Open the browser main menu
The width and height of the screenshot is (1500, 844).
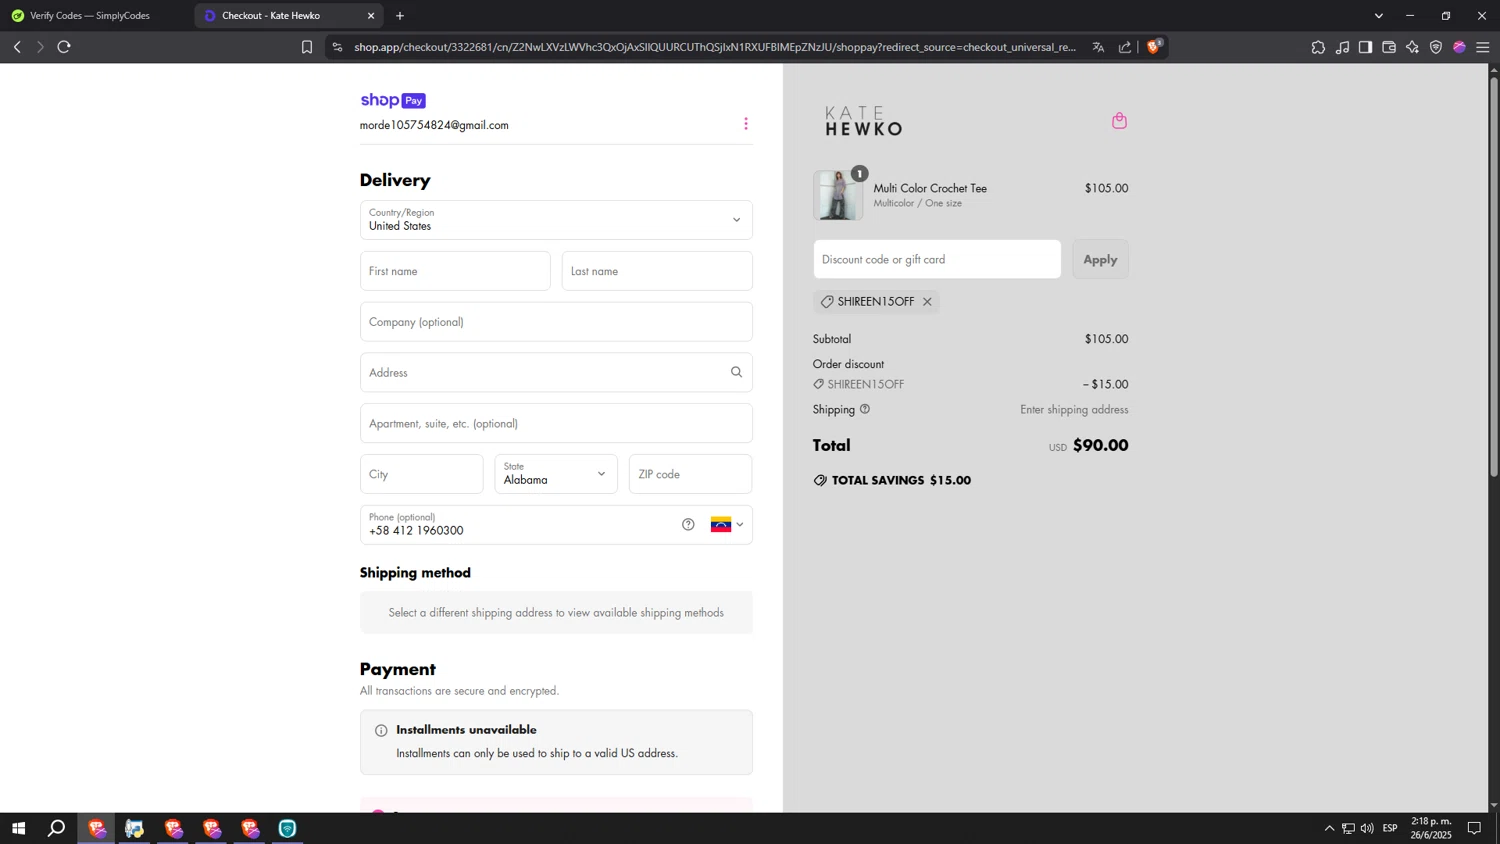tap(1483, 47)
